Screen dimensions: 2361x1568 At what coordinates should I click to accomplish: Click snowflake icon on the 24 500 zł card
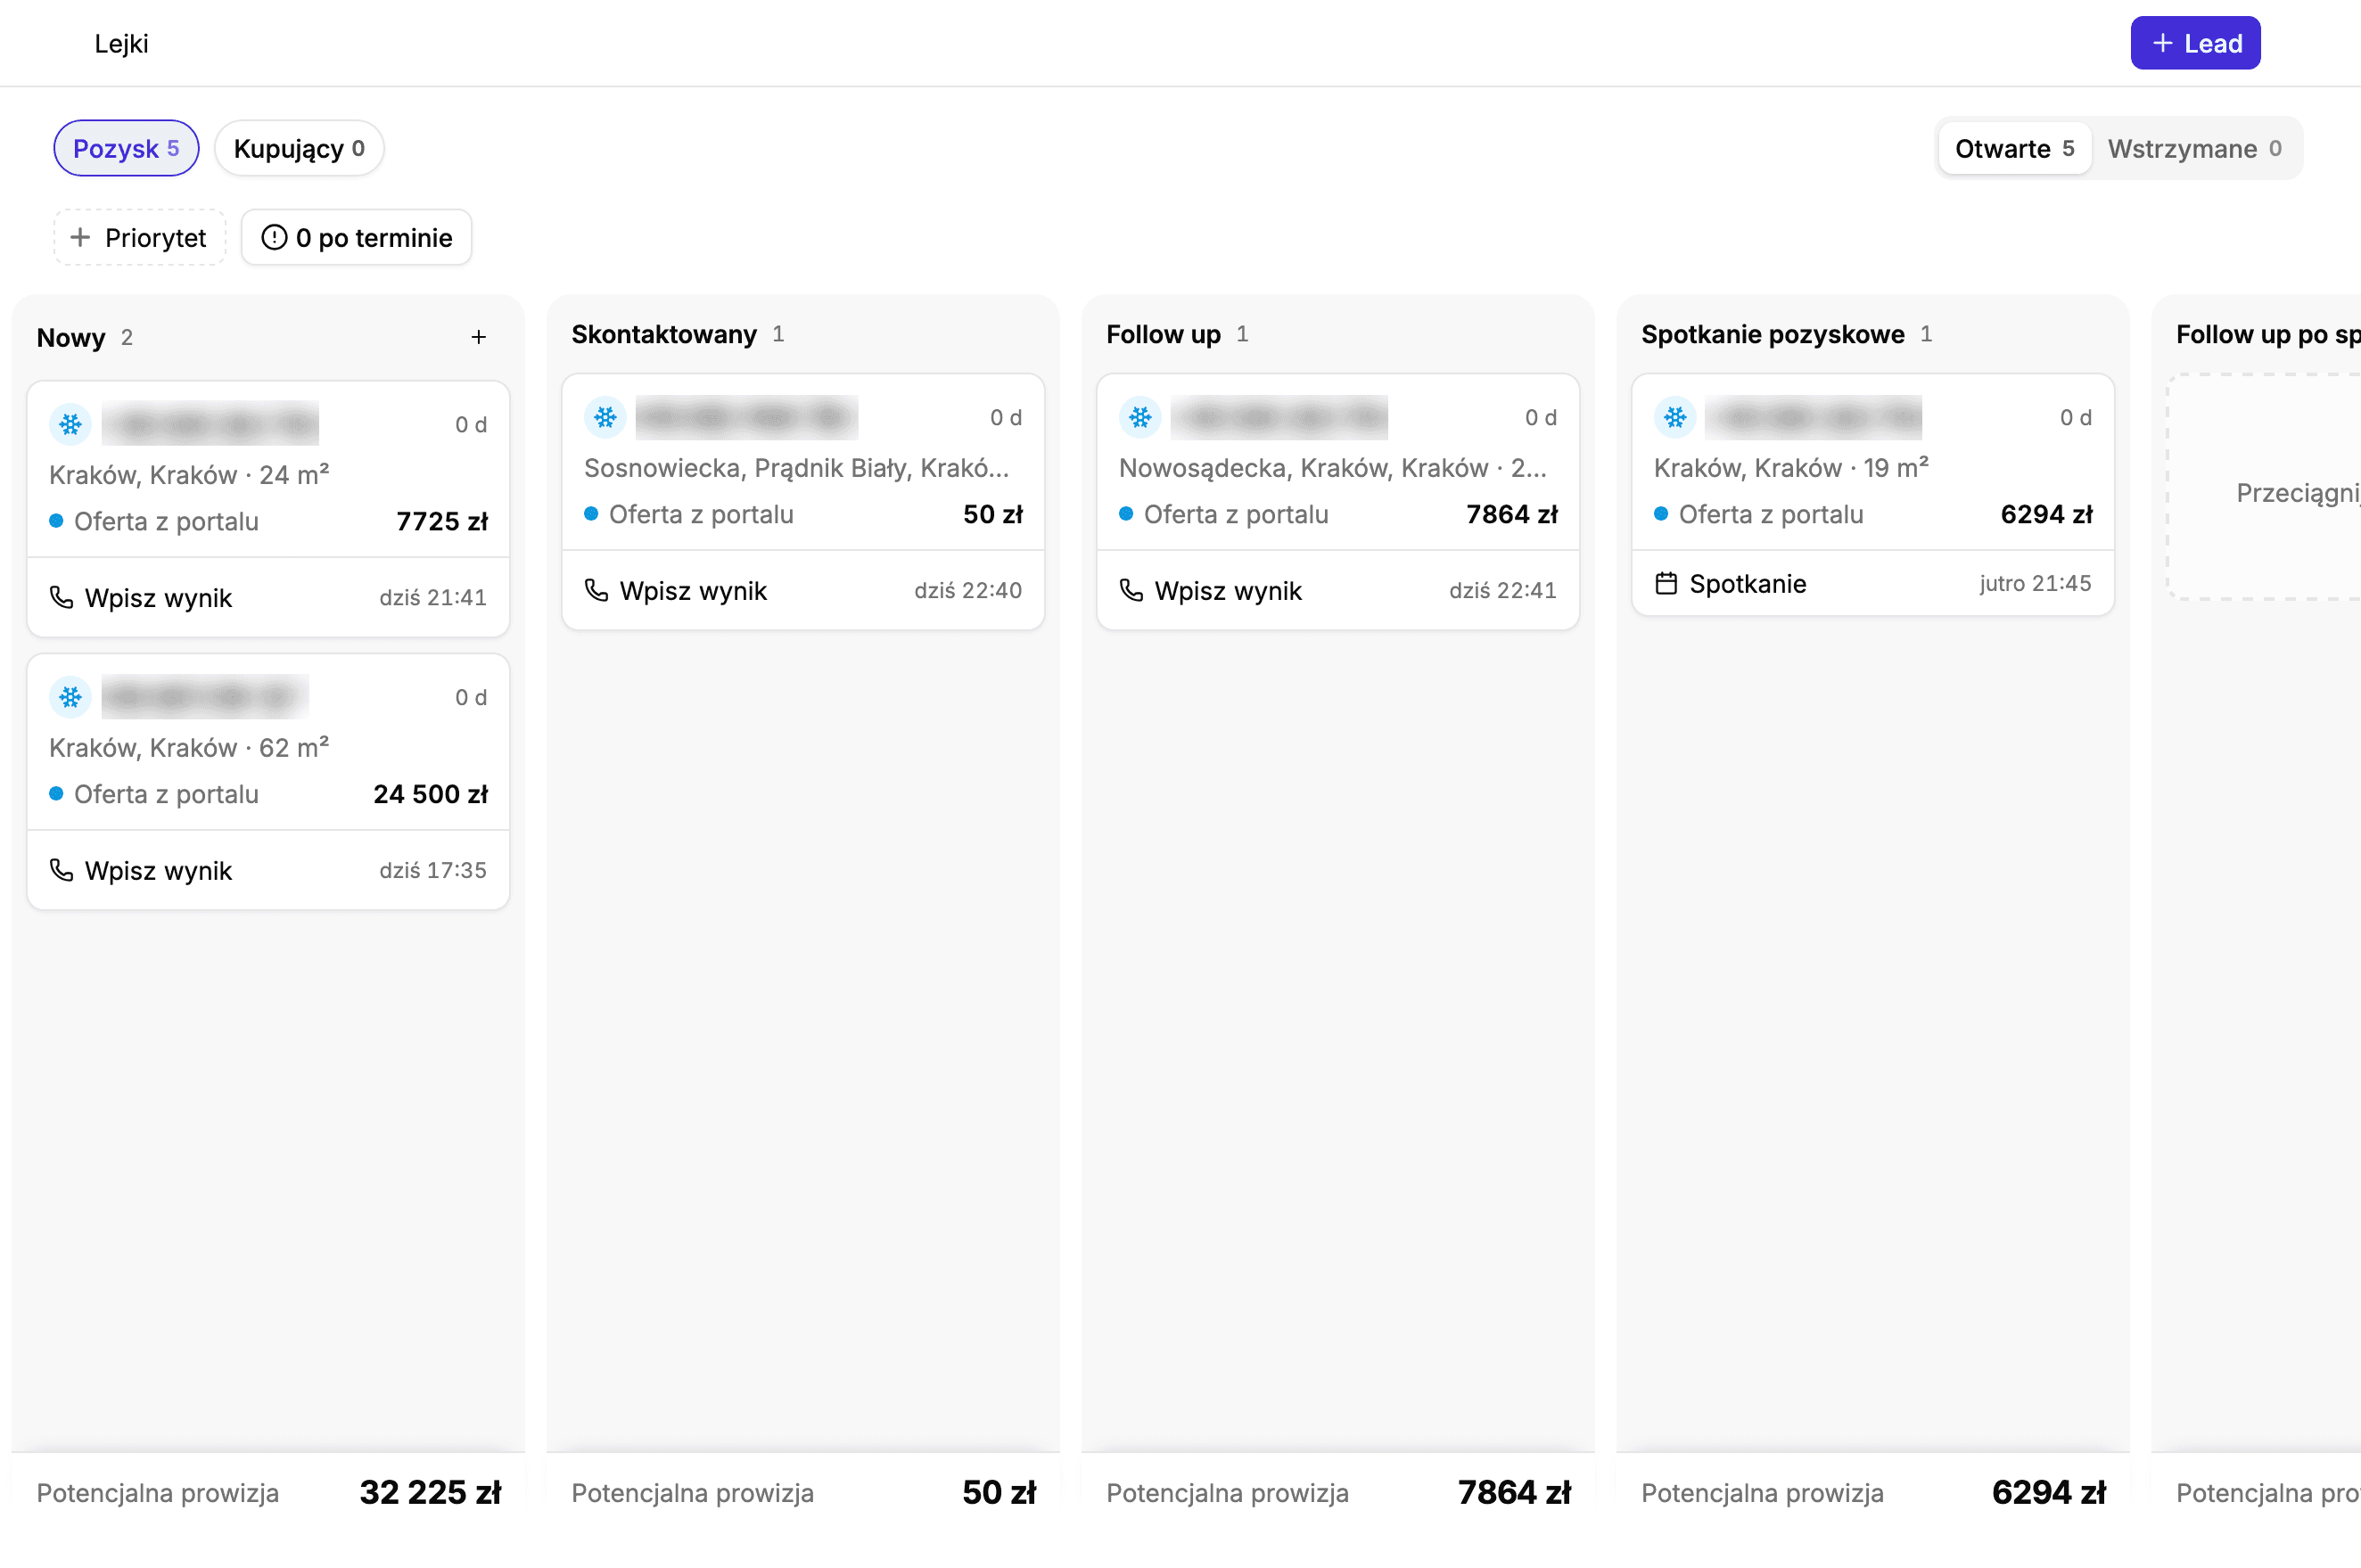pyautogui.click(x=70, y=697)
